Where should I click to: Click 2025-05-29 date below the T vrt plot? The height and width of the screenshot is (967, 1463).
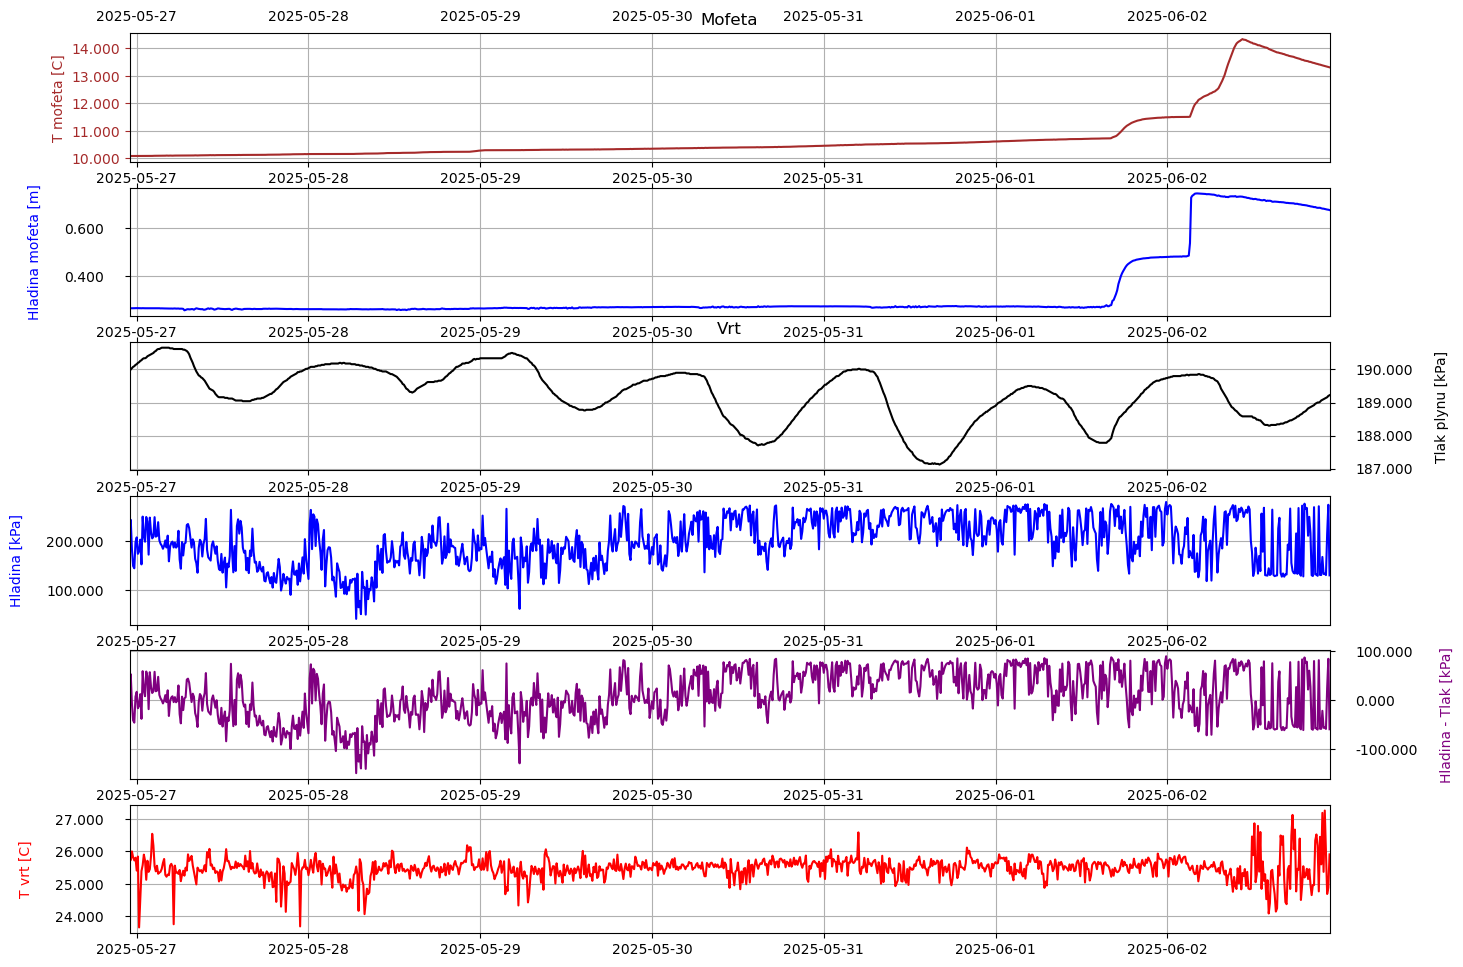[480, 950]
